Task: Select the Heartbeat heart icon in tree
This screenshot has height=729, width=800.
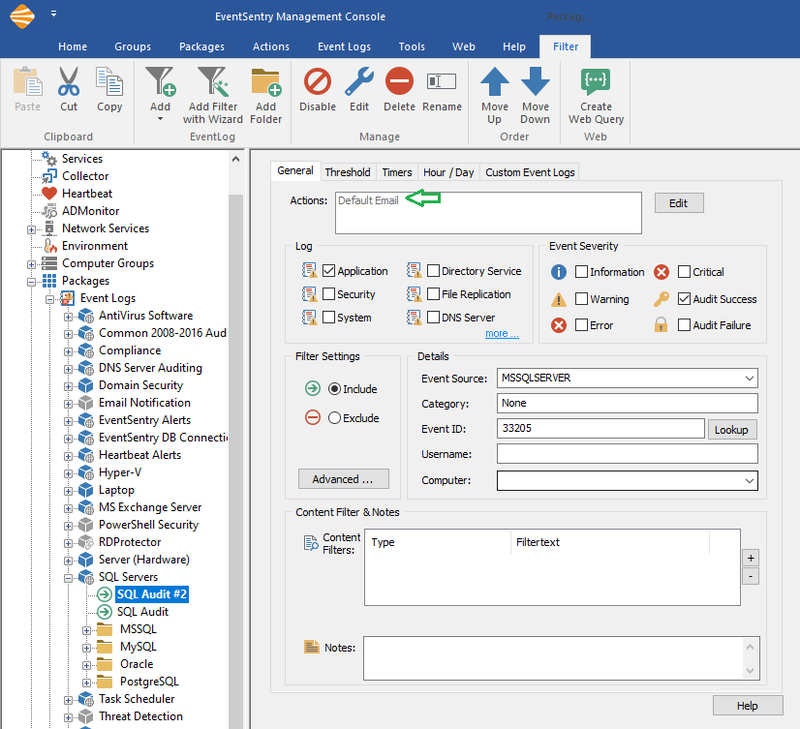Action: coord(49,193)
